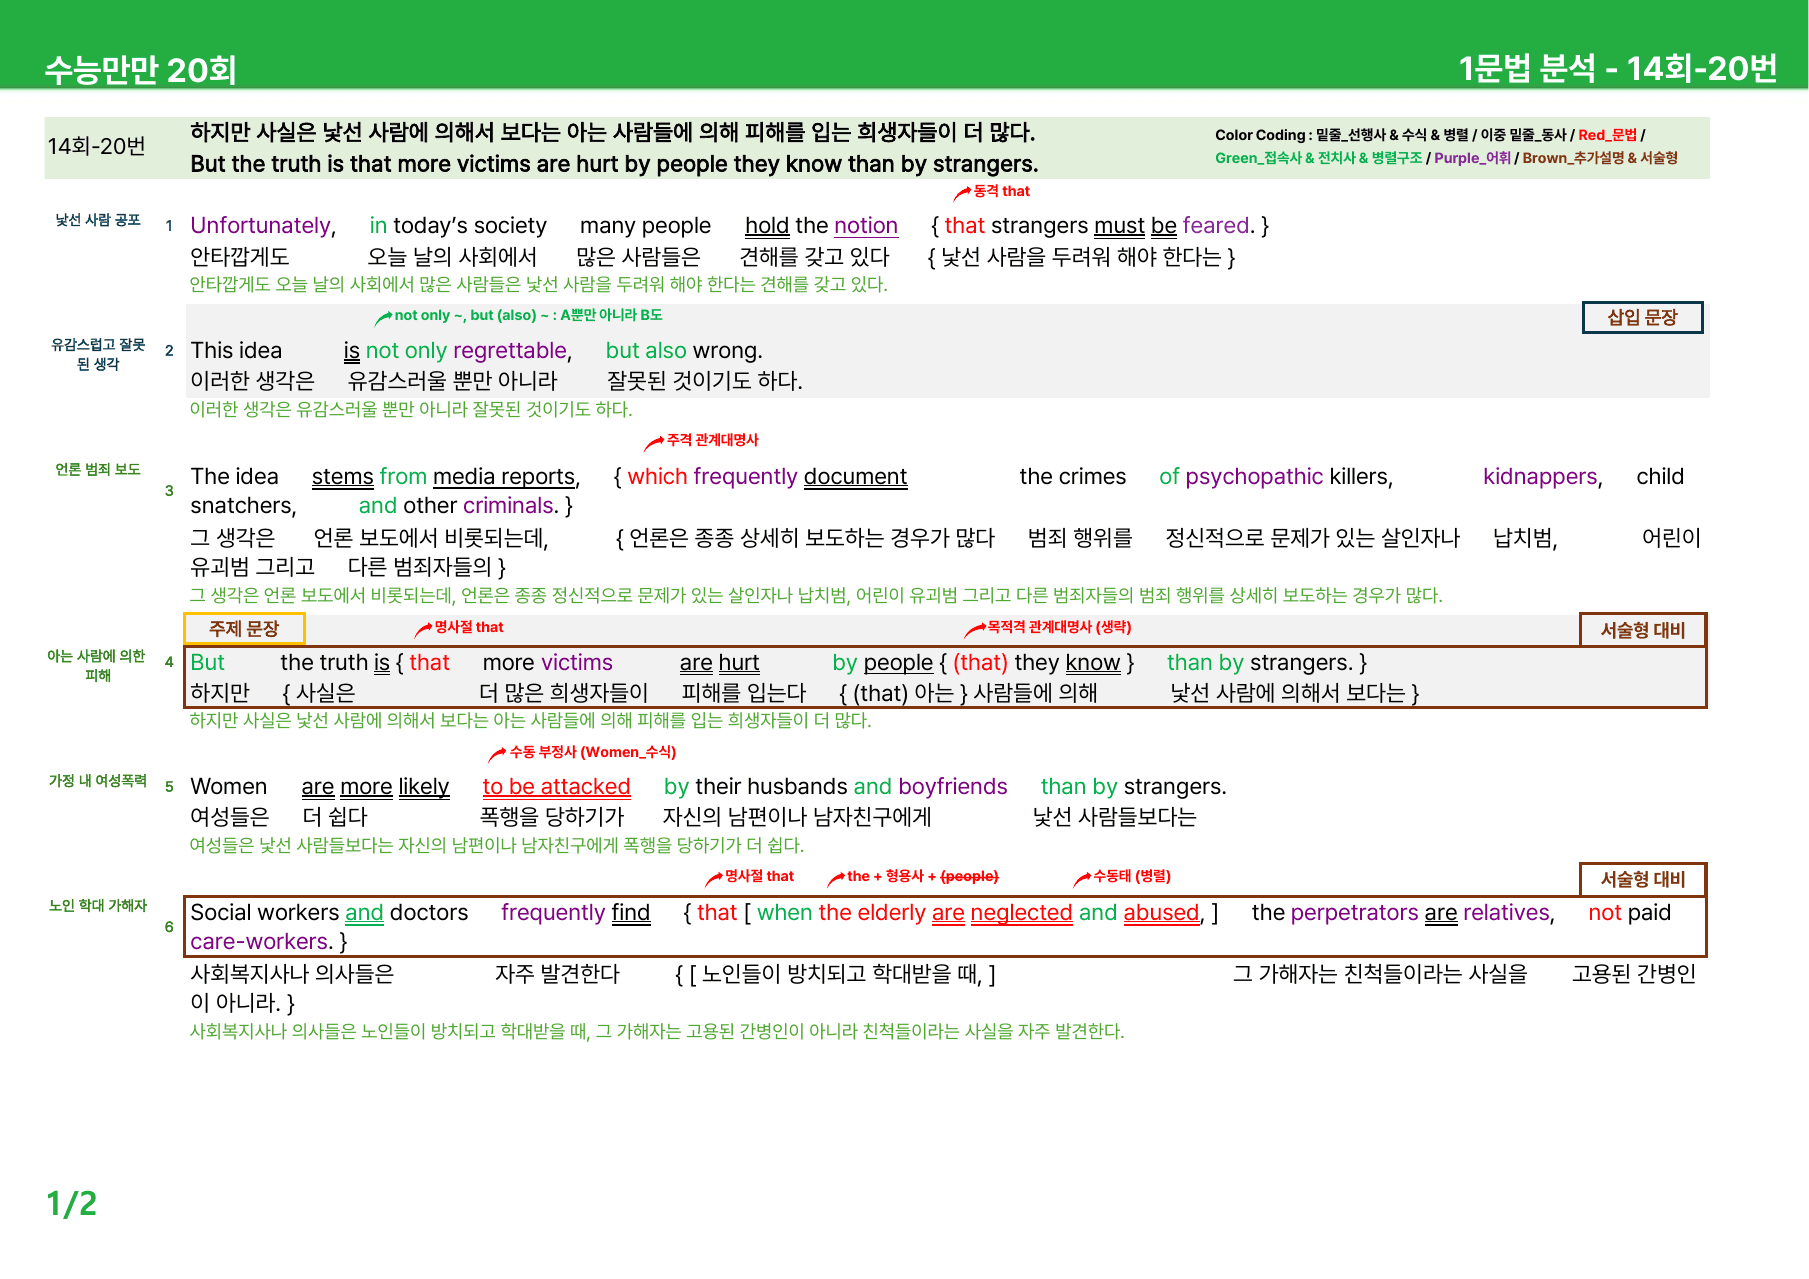Viewport: 1809px width, 1279px height.
Task: Click the word 'perpetrators' in sentence 6
Action: click(x=1354, y=913)
